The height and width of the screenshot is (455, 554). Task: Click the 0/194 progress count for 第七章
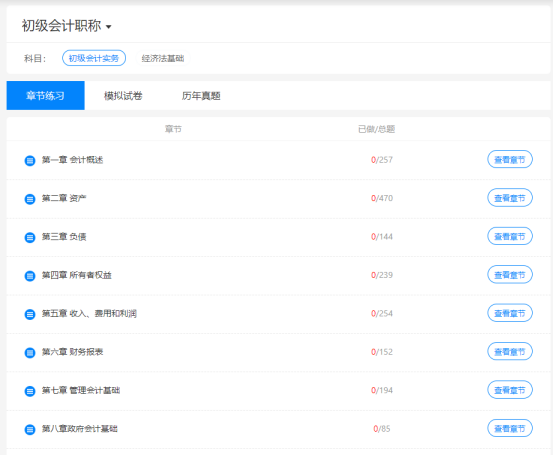[382, 390]
